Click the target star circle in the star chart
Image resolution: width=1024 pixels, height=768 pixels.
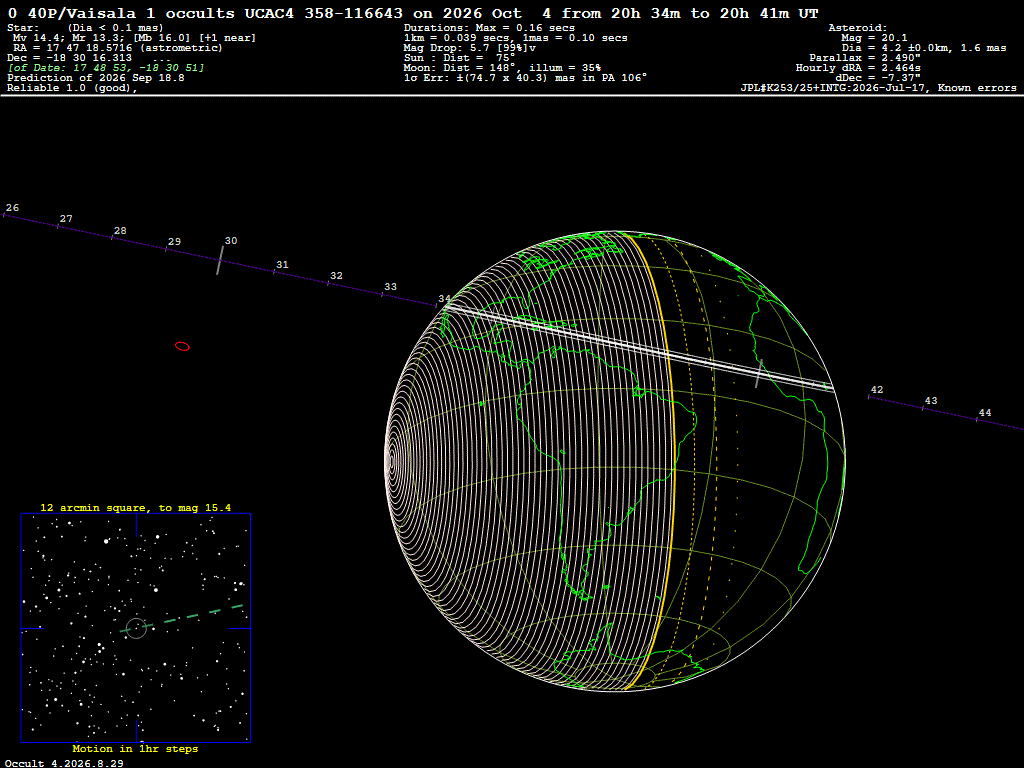pos(136,628)
